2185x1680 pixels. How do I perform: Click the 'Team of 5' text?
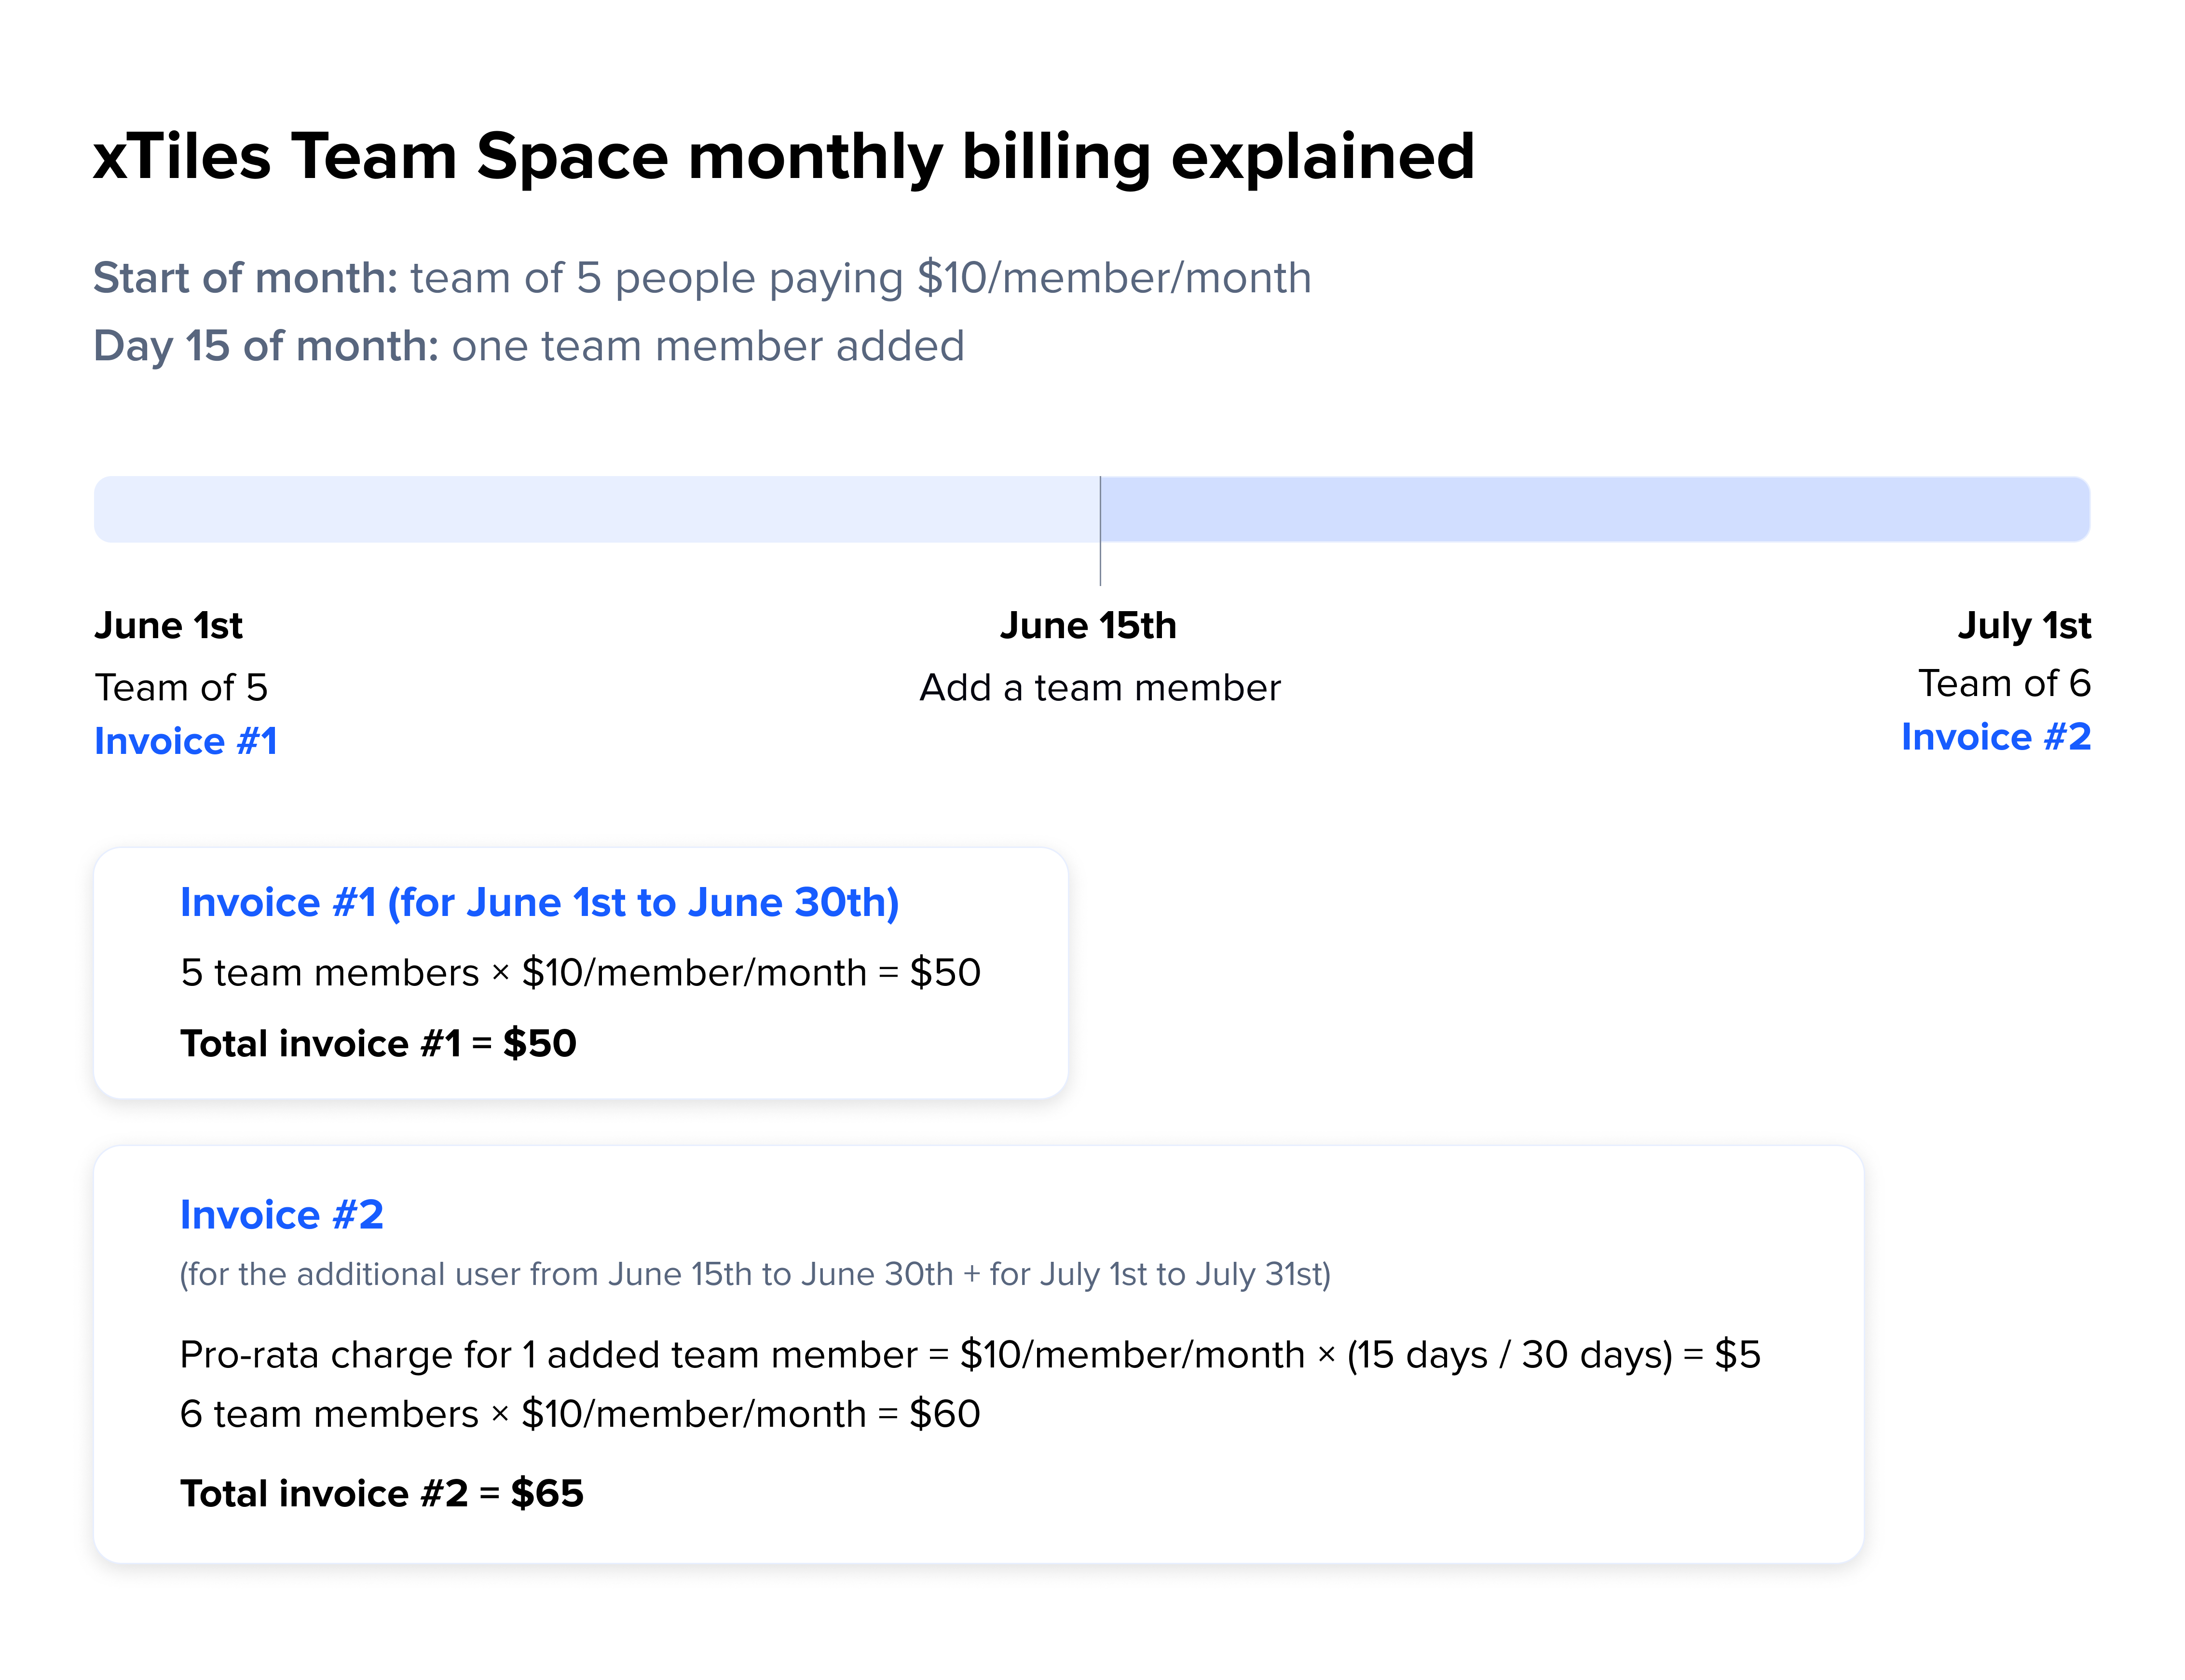pos(181,687)
